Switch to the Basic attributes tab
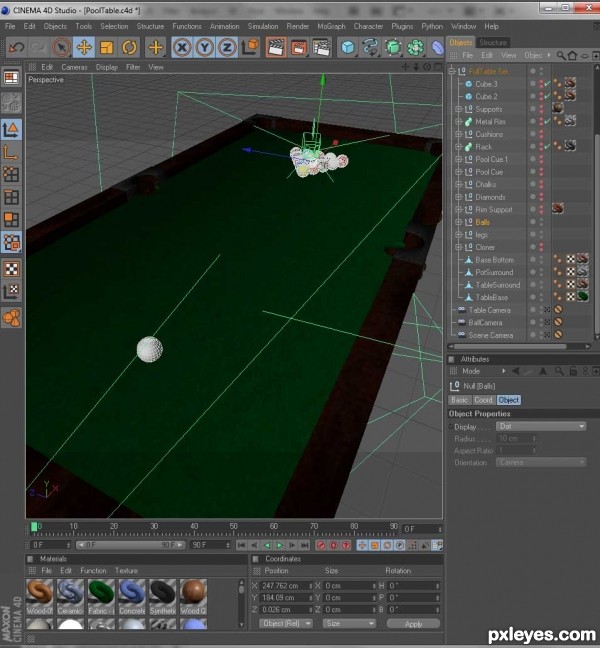This screenshot has width=600, height=648. pyautogui.click(x=460, y=400)
